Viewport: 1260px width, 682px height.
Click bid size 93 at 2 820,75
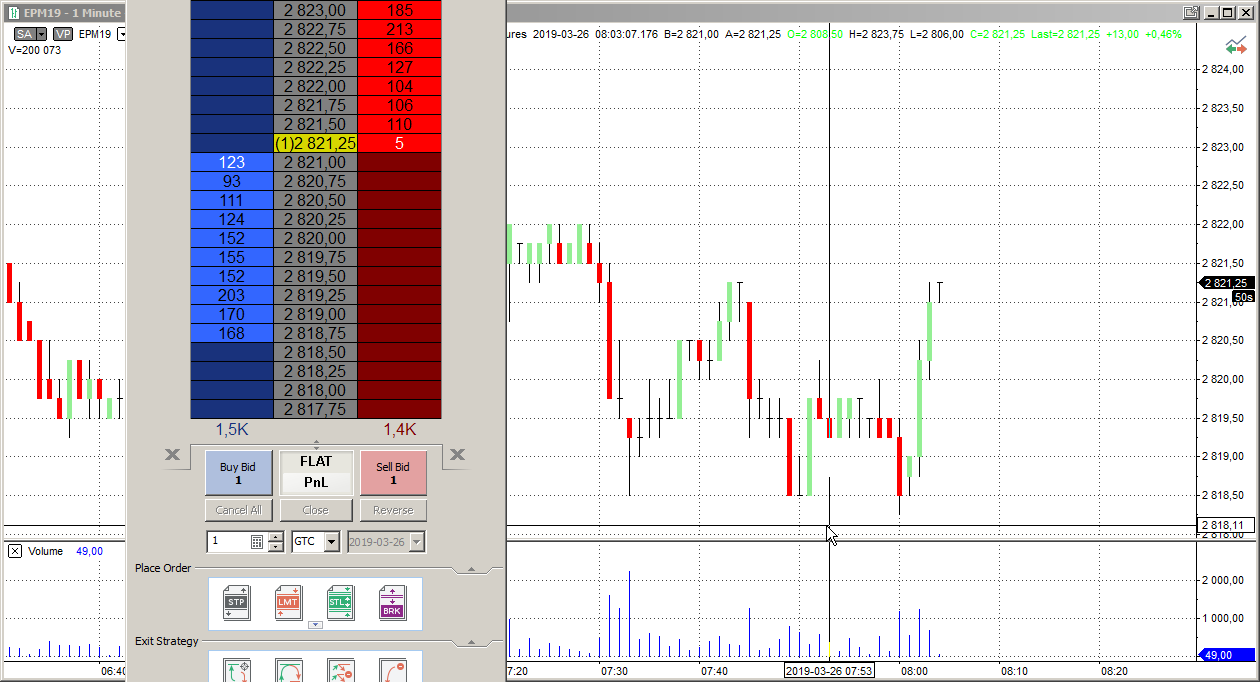click(x=232, y=181)
